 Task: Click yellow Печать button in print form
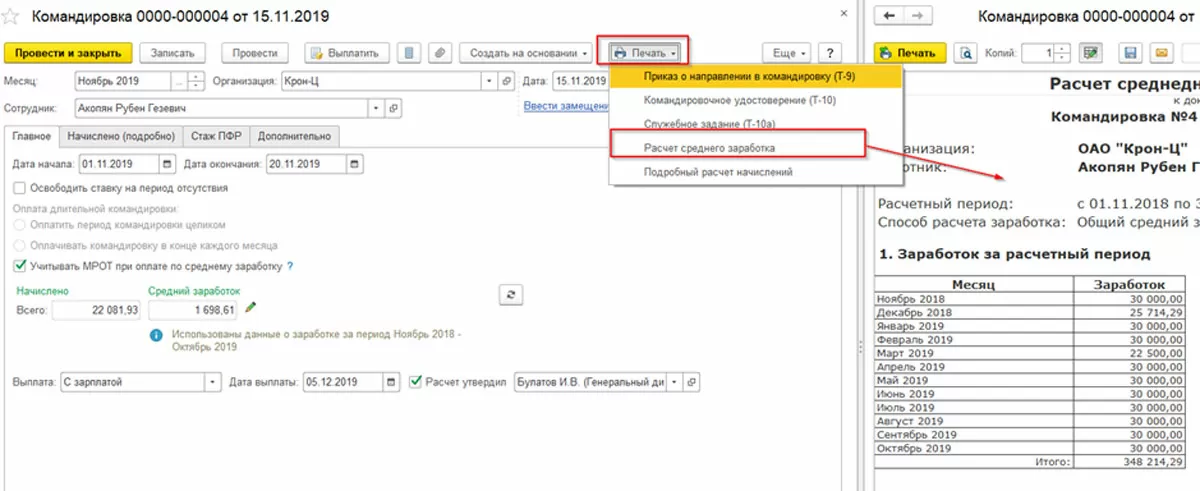(x=909, y=53)
